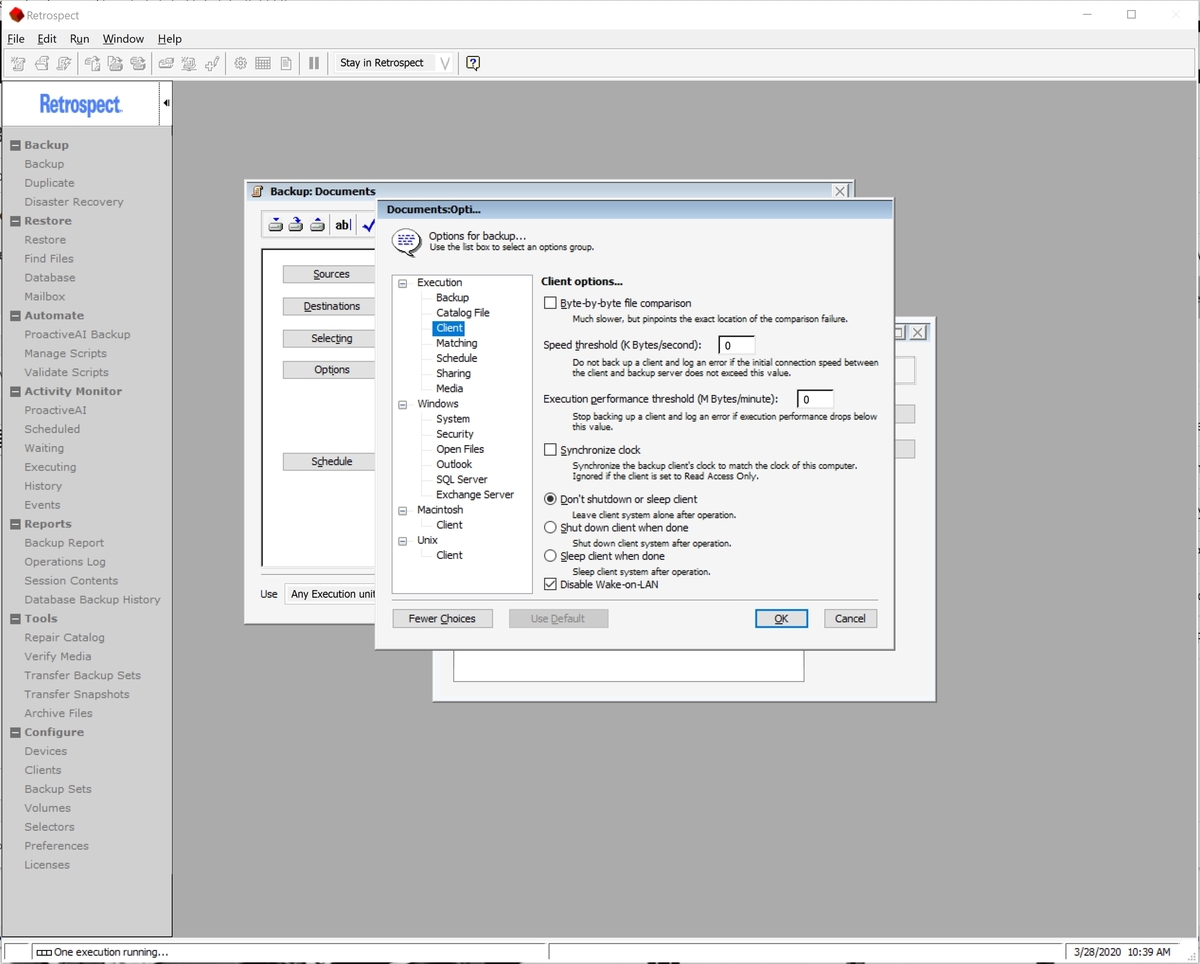
Task: Select Security under Windows in tree
Action: point(455,434)
